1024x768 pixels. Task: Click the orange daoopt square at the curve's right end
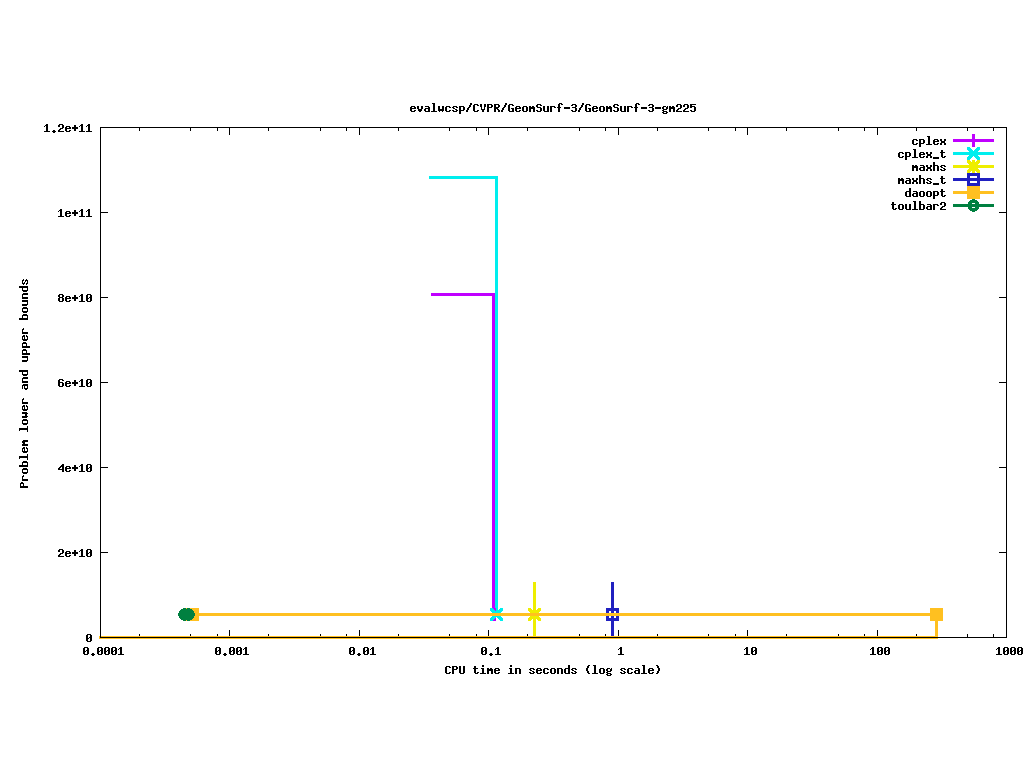pos(936,614)
